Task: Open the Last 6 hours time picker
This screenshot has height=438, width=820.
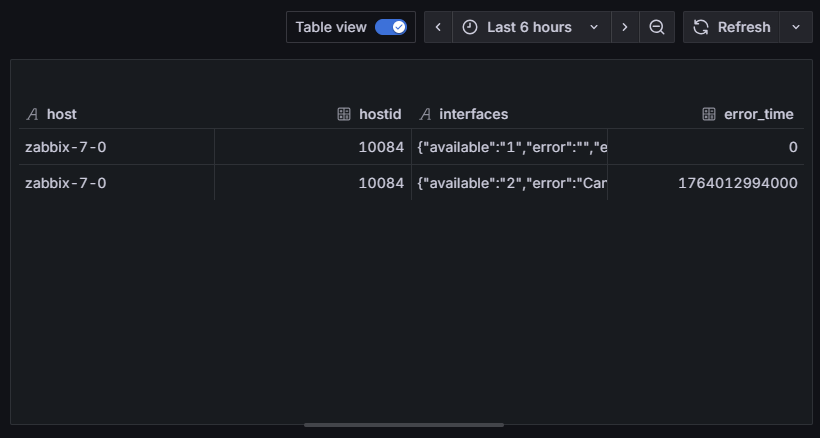Action: 531,27
